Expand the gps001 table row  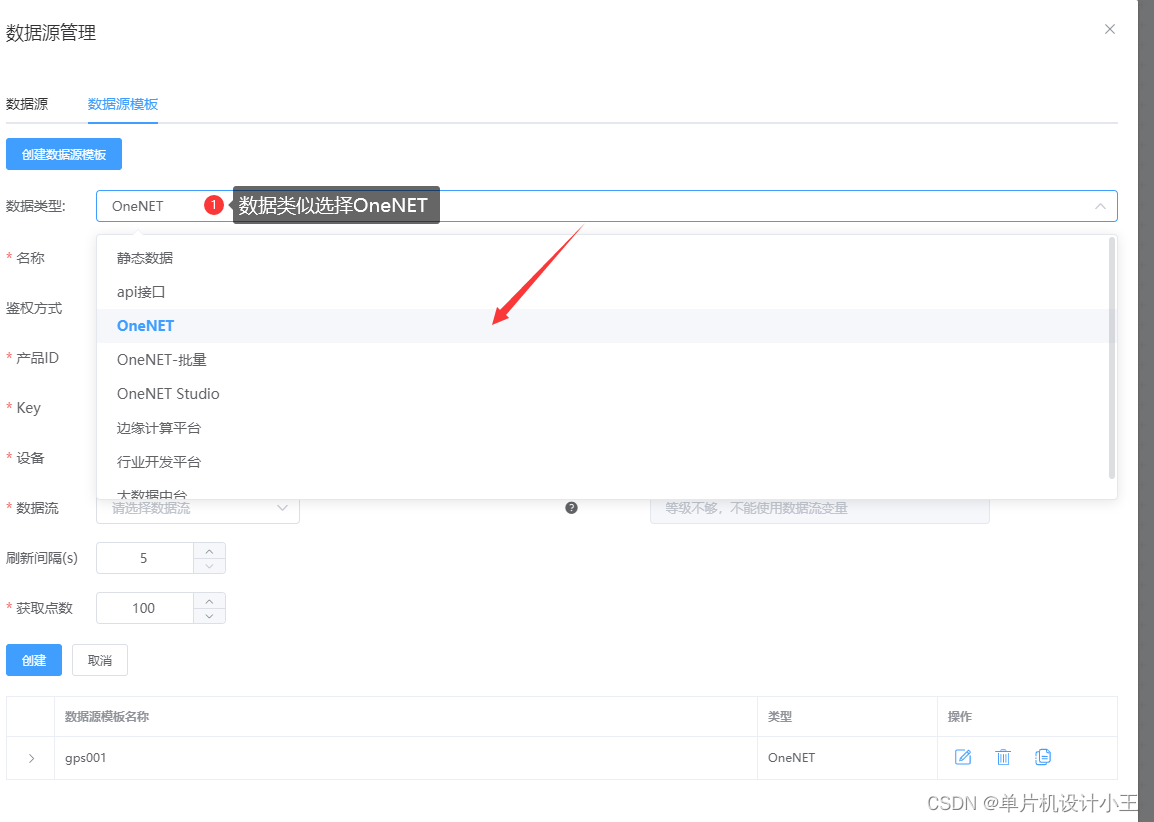31,758
